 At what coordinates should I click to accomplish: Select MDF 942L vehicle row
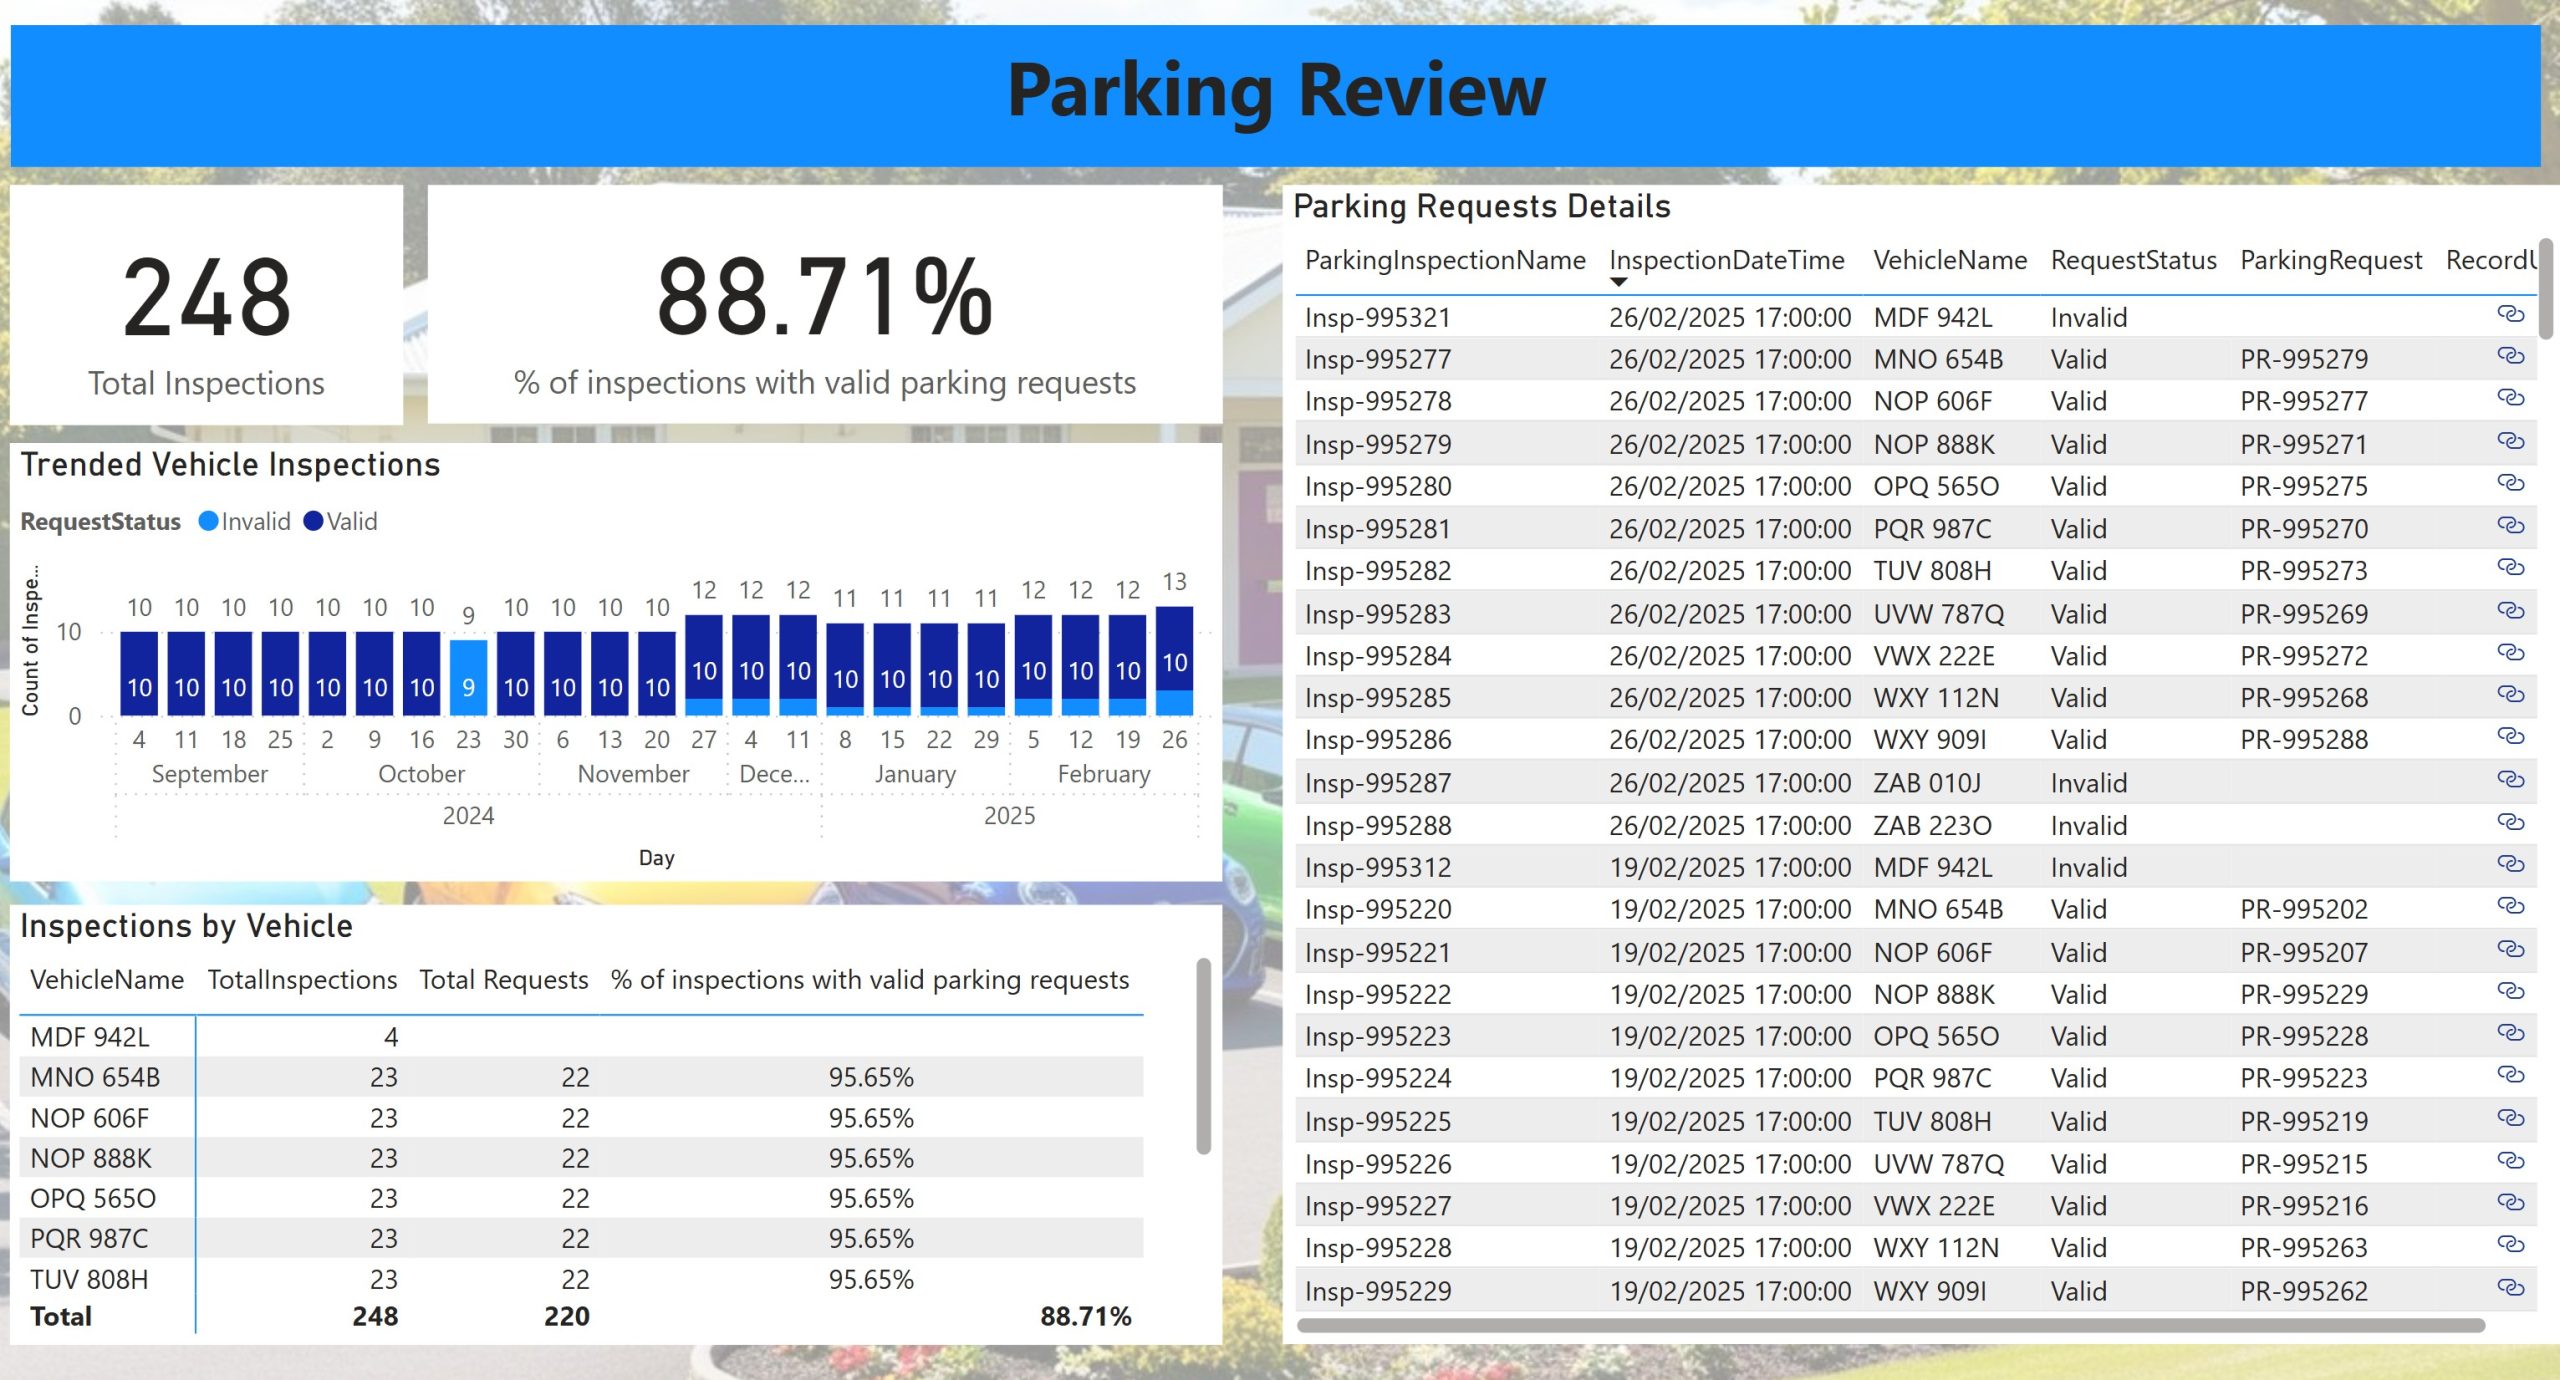click(x=90, y=1037)
